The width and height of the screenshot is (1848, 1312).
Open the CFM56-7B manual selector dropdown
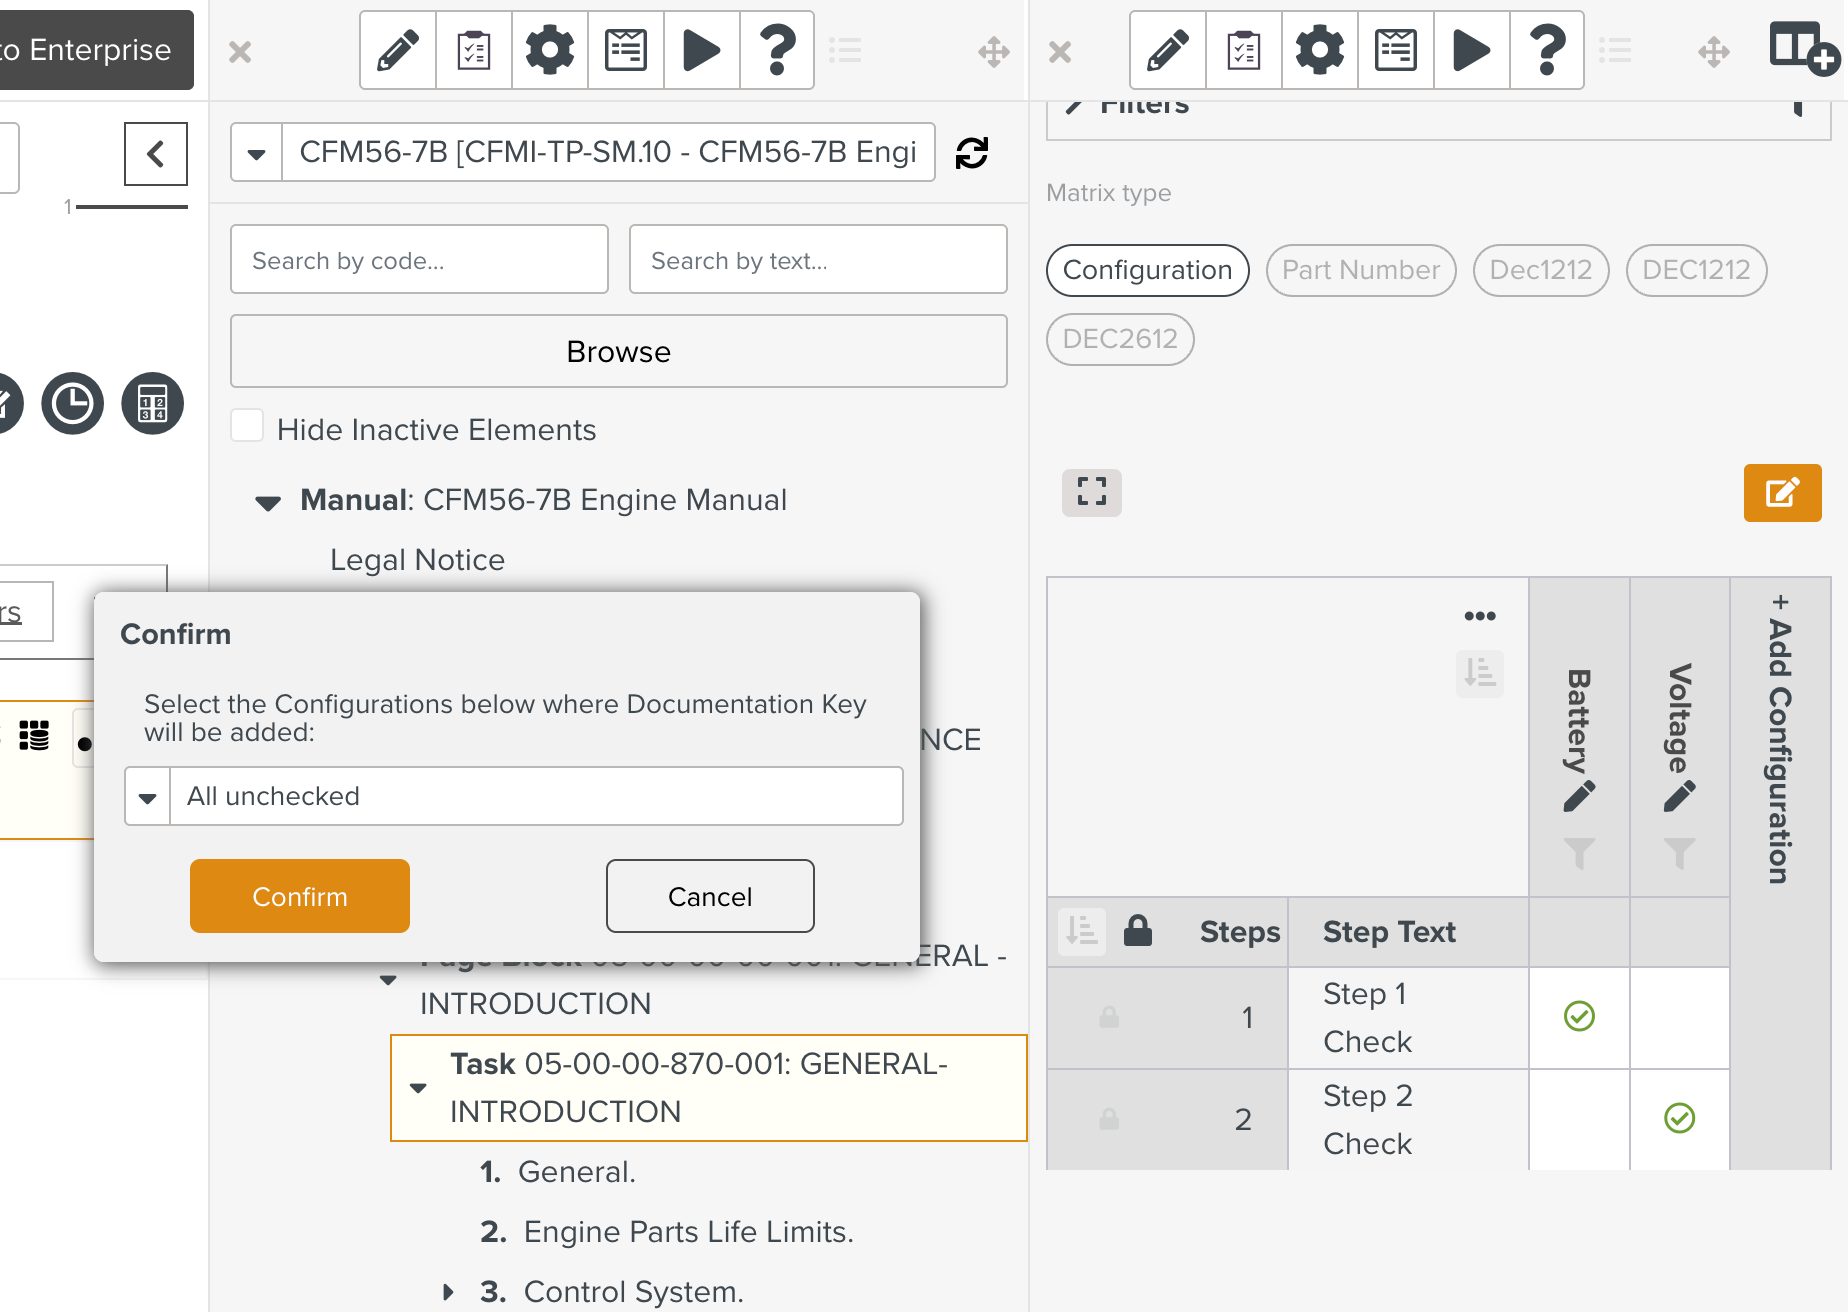click(x=257, y=153)
